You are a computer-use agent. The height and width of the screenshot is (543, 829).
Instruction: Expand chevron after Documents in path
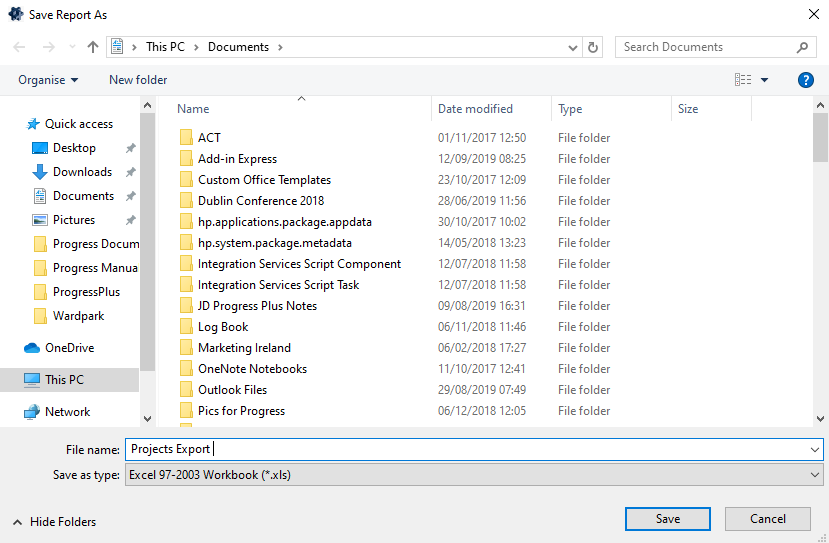pos(280,47)
